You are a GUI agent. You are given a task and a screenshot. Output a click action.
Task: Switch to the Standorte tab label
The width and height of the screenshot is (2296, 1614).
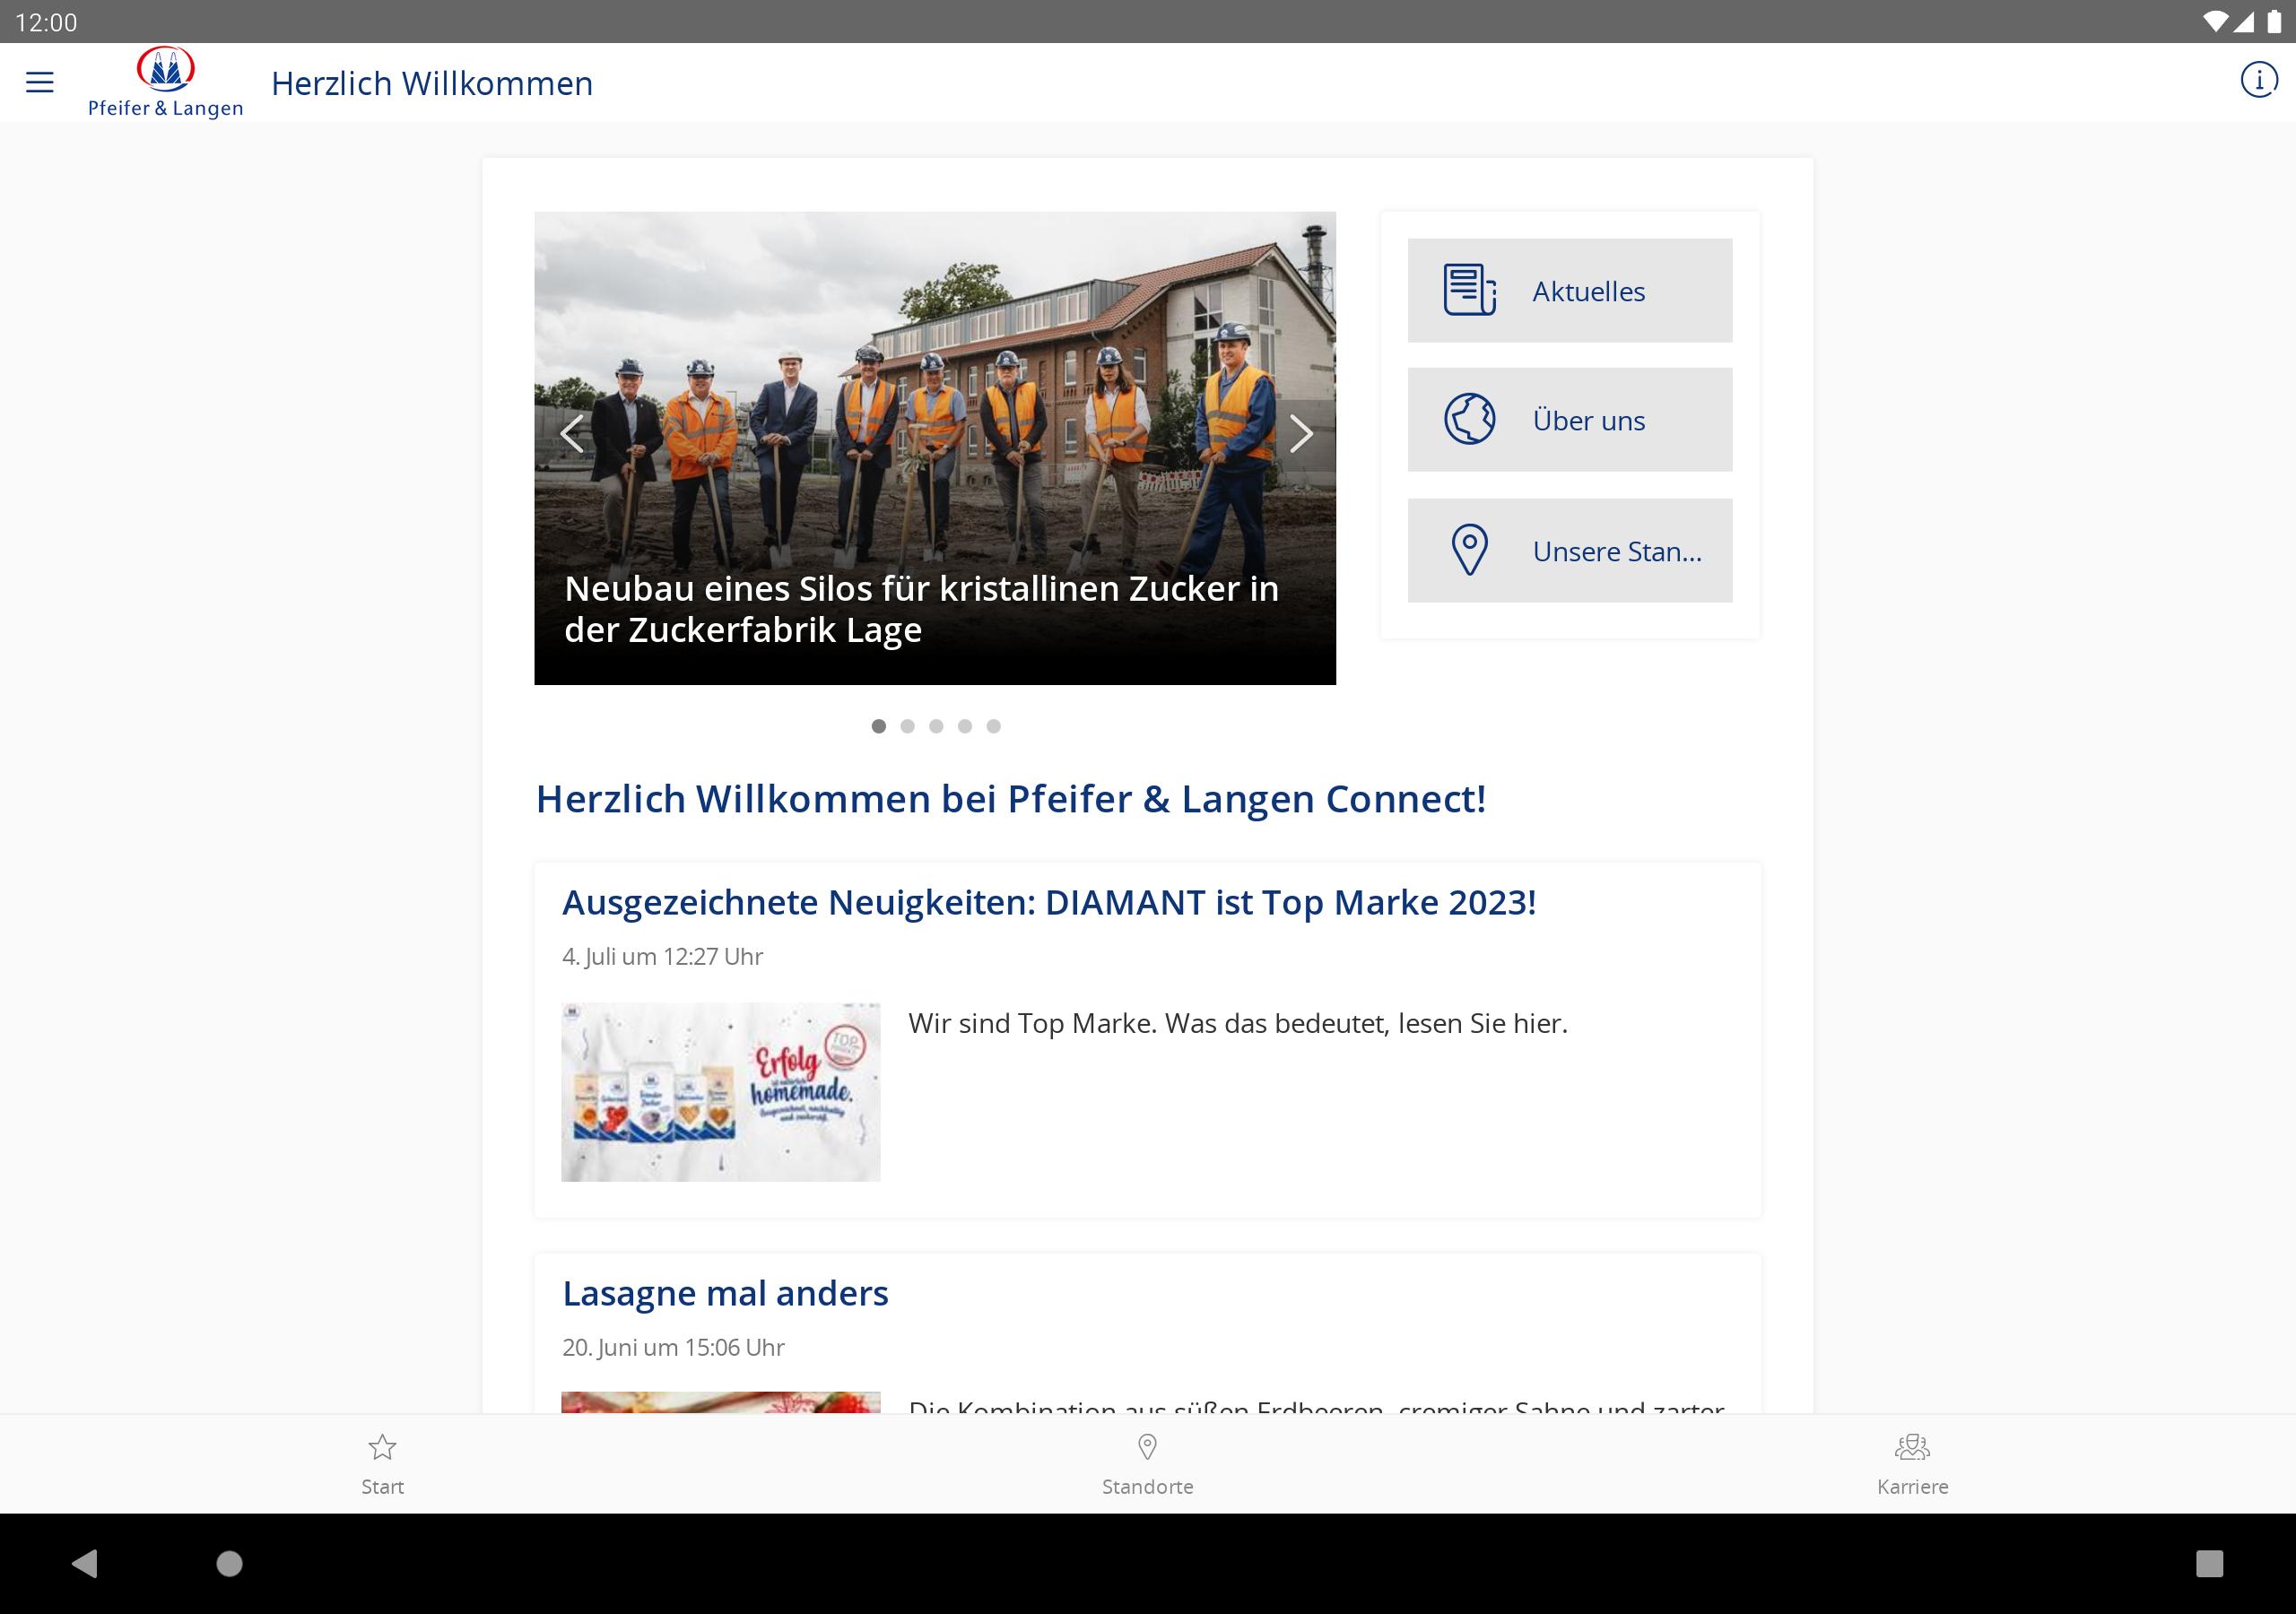tap(1148, 1486)
